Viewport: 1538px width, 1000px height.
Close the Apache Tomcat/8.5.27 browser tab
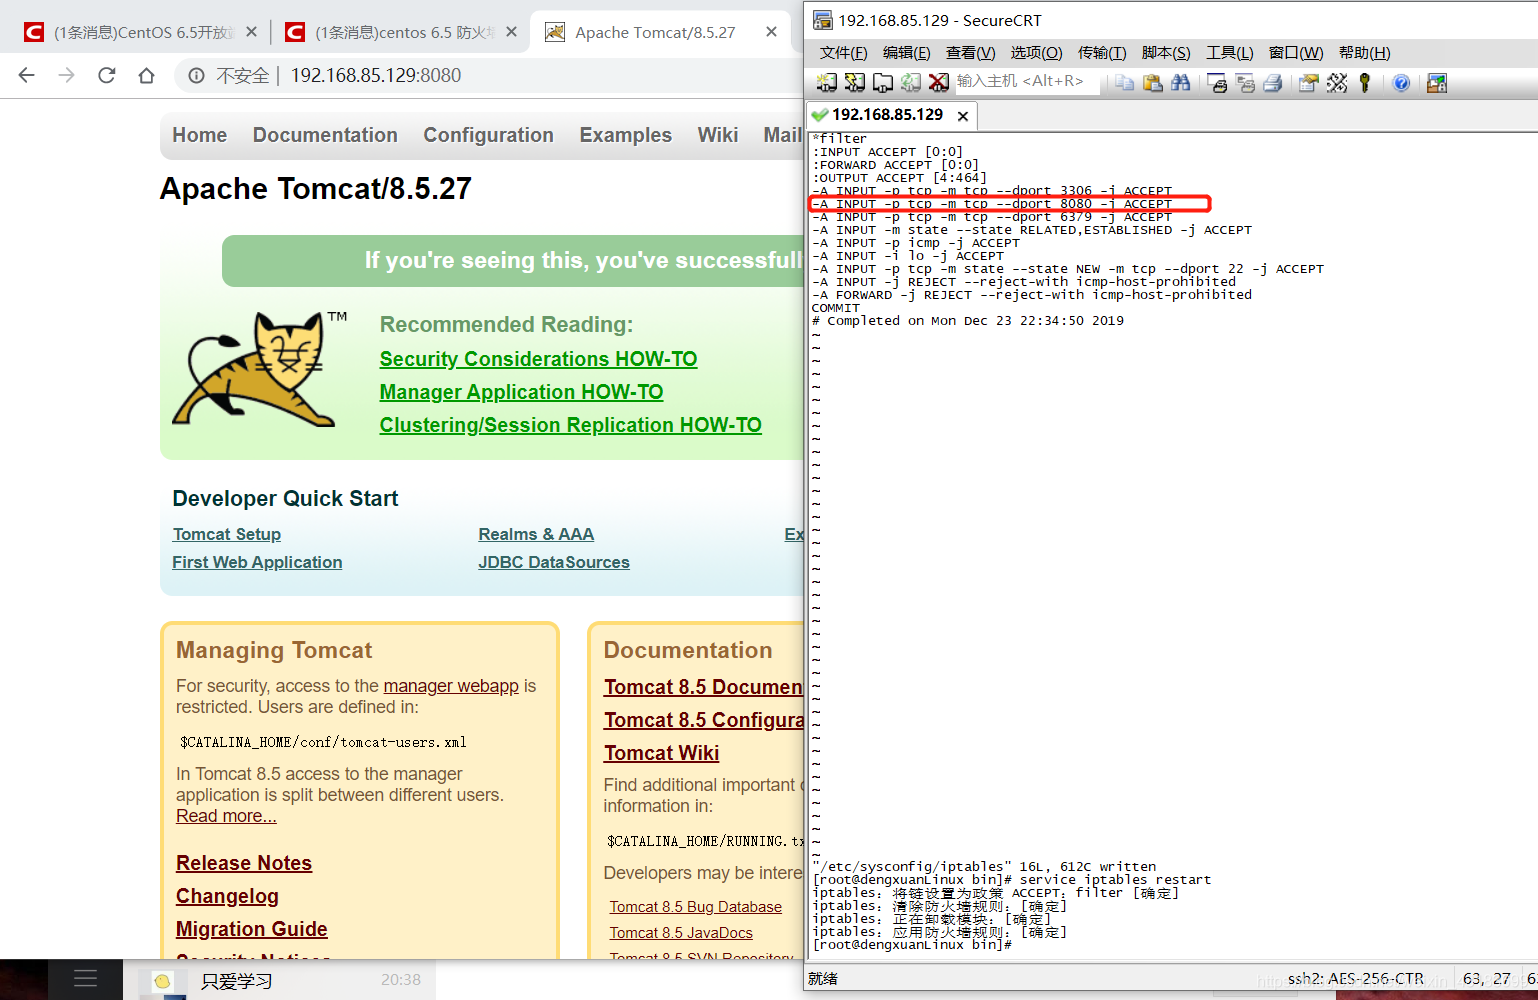coord(771,32)
